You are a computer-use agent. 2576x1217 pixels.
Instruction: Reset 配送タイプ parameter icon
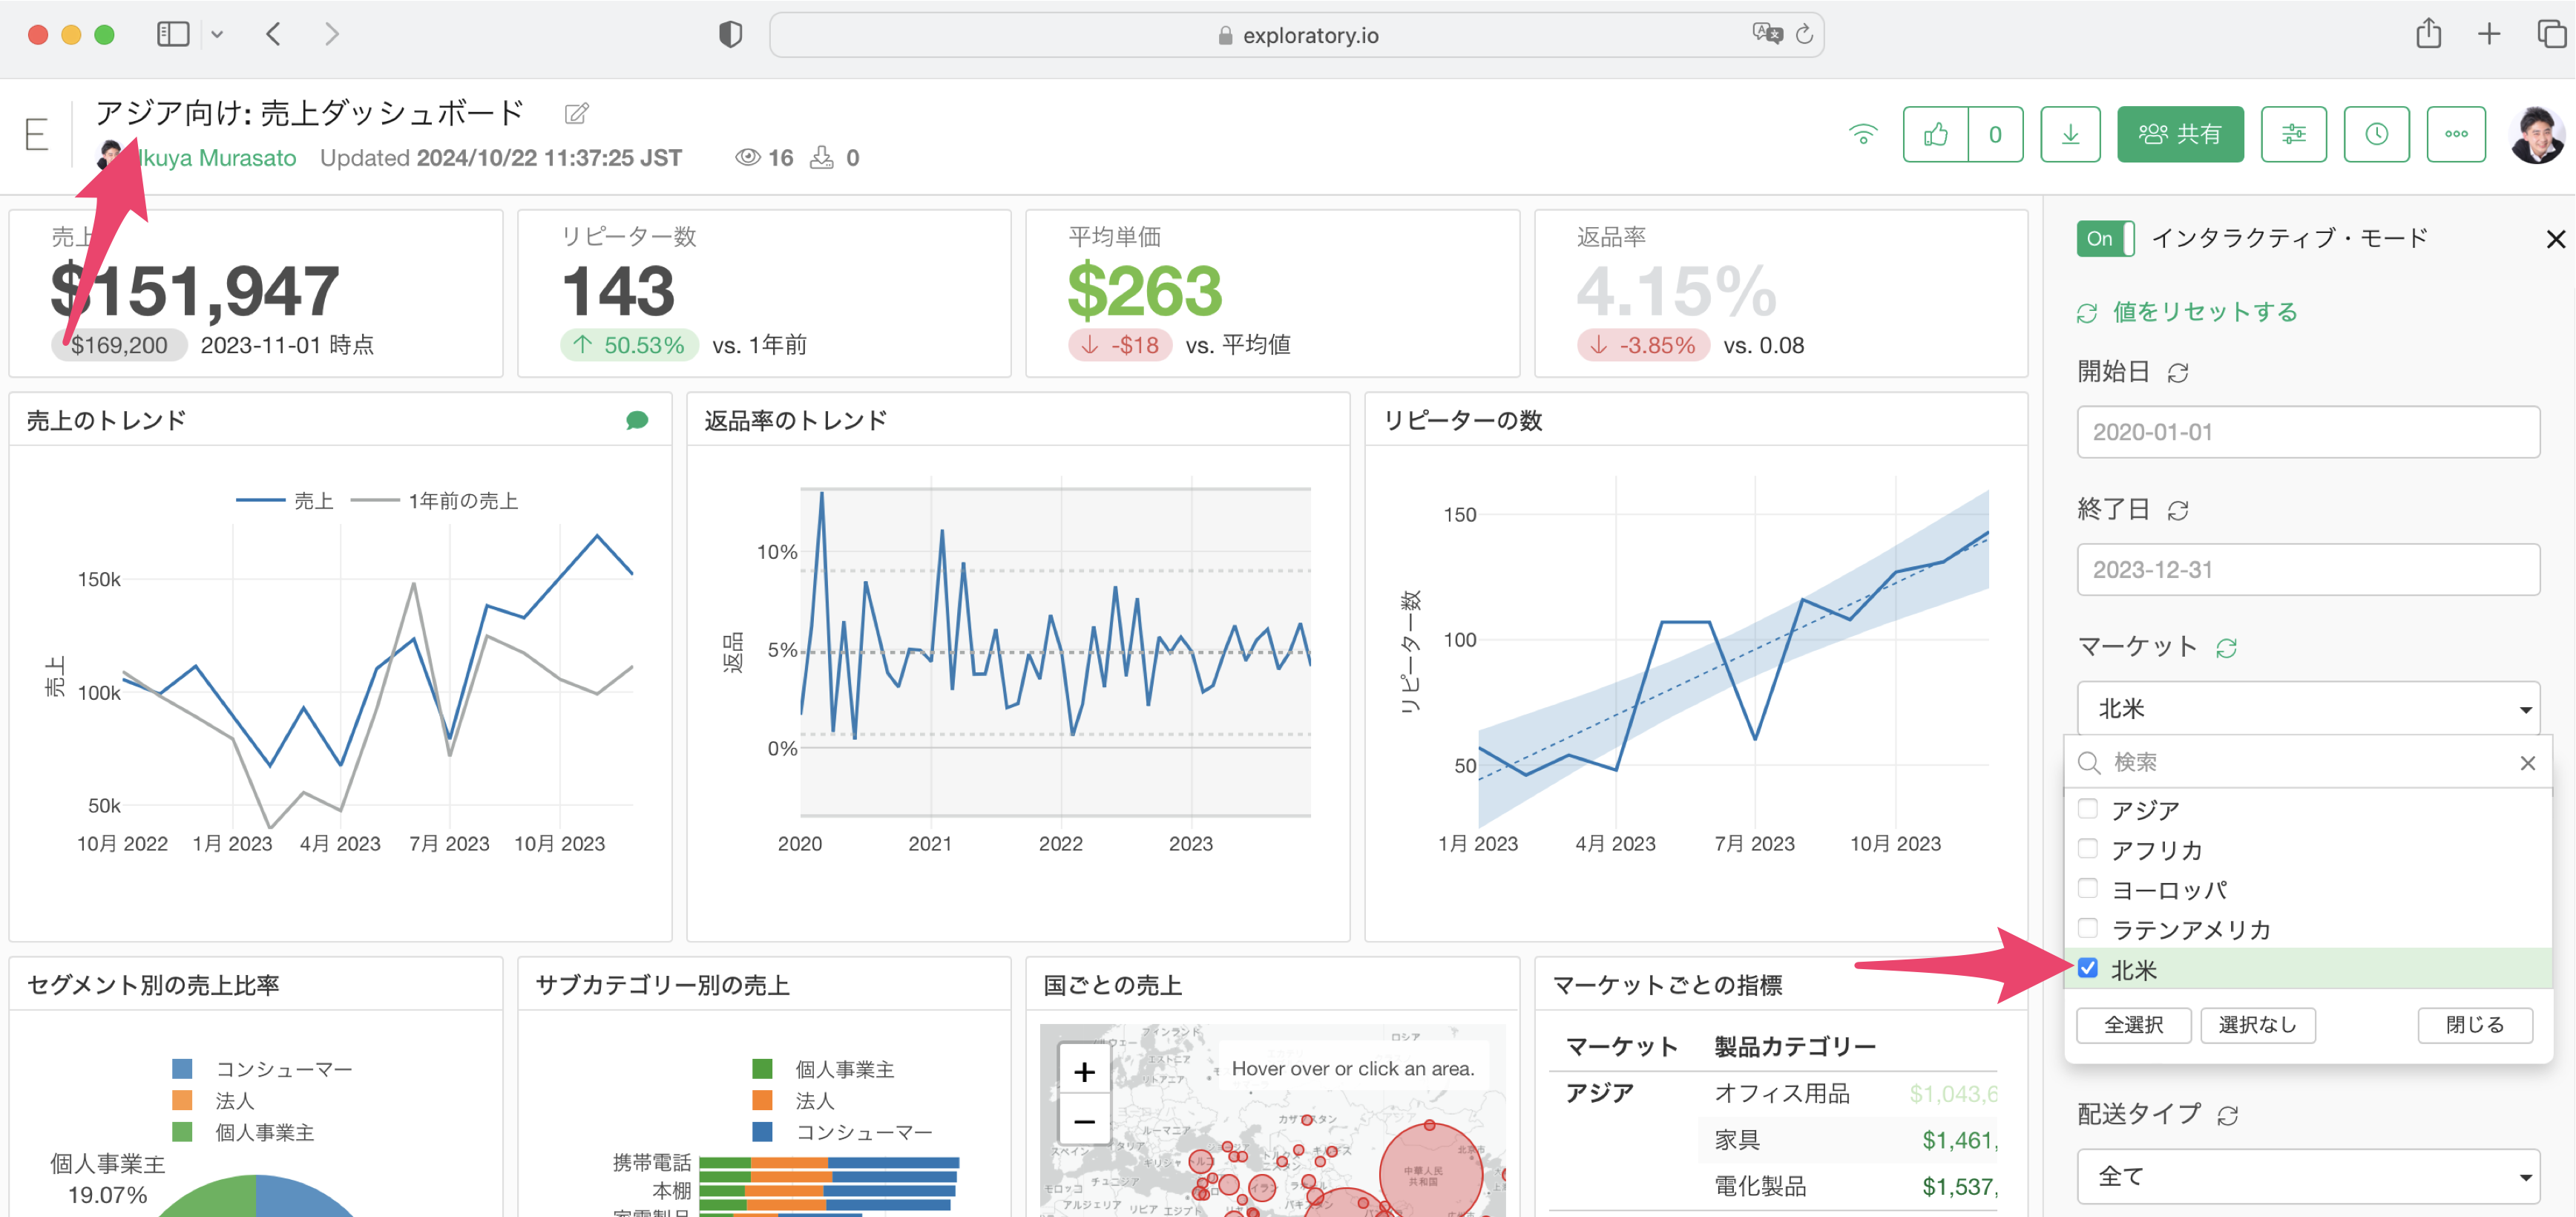tap(2227, 1115)
